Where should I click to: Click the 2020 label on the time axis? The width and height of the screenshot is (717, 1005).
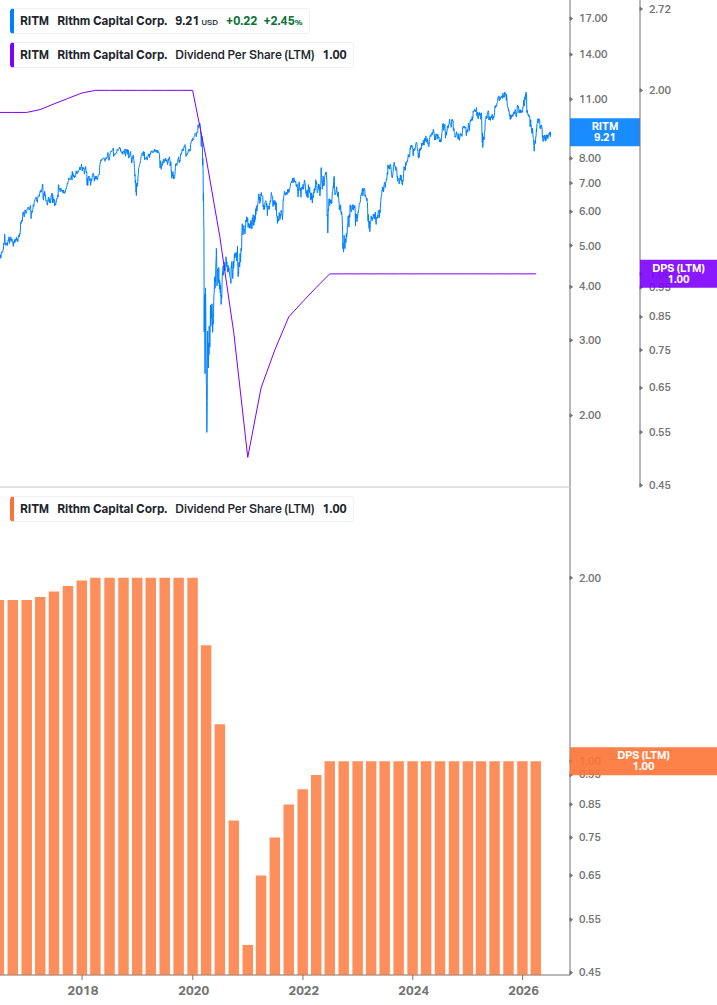point(193,991)
